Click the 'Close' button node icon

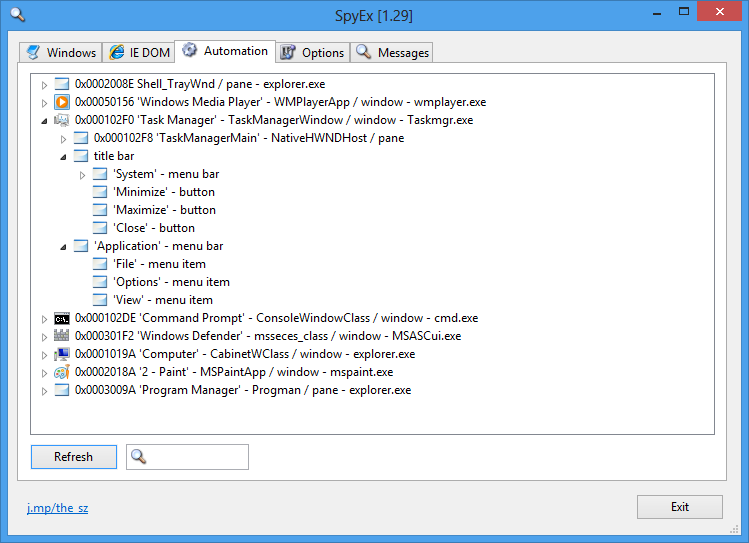(100, 228)
